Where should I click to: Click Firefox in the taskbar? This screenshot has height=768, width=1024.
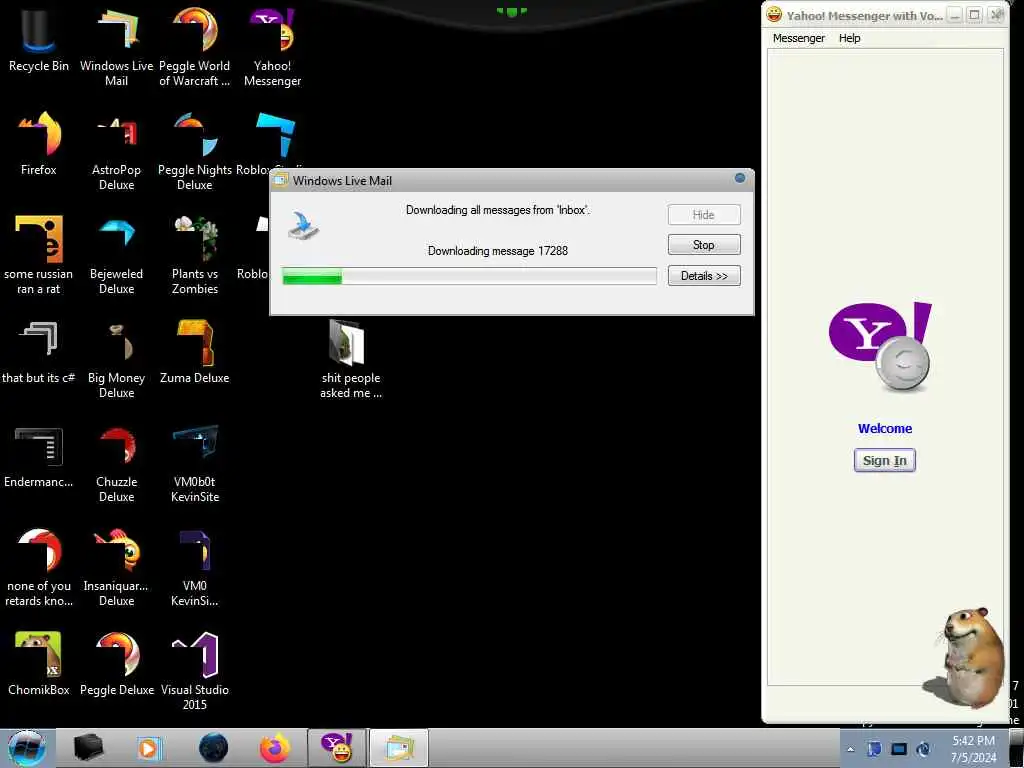click(275, 748)
